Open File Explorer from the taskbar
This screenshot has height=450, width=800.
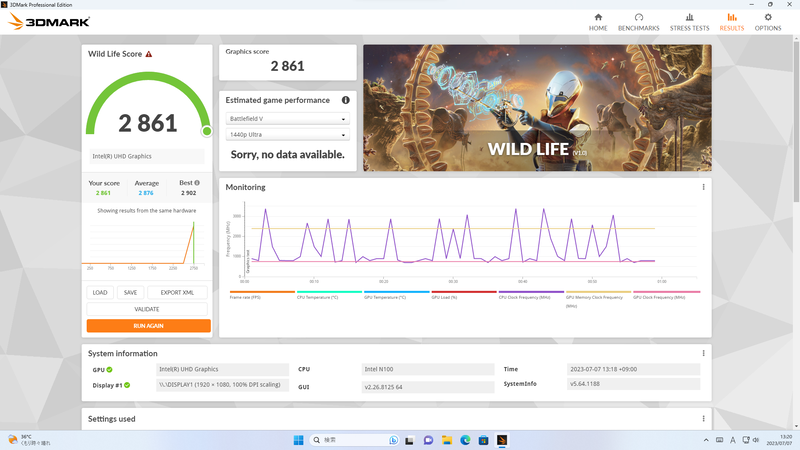447,440
